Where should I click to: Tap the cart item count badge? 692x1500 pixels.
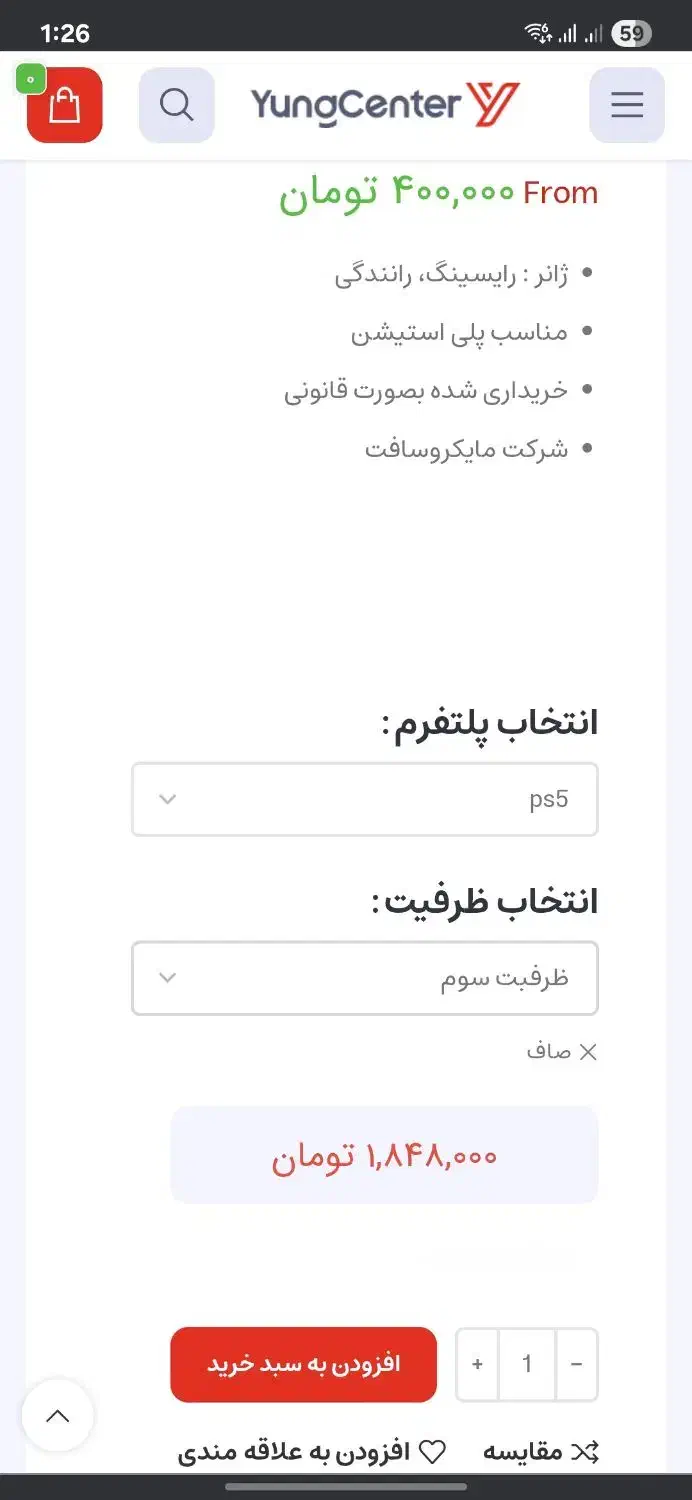tap(30, 78)
